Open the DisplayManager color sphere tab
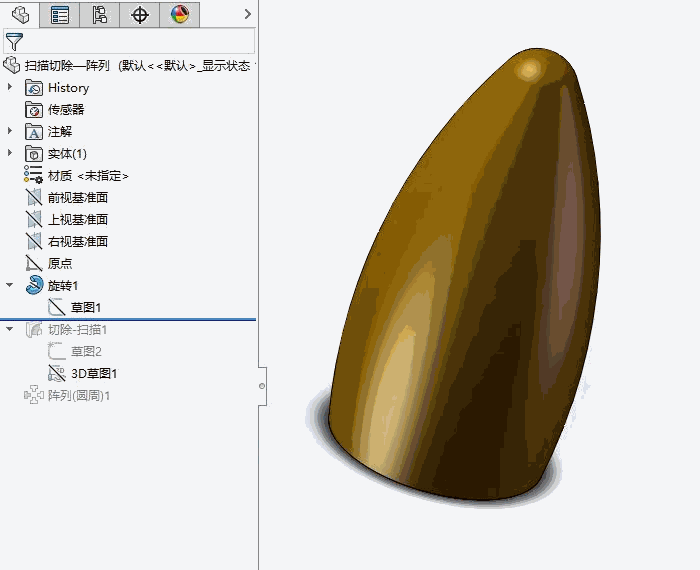The image size is (700, 570). pos(179,15)
